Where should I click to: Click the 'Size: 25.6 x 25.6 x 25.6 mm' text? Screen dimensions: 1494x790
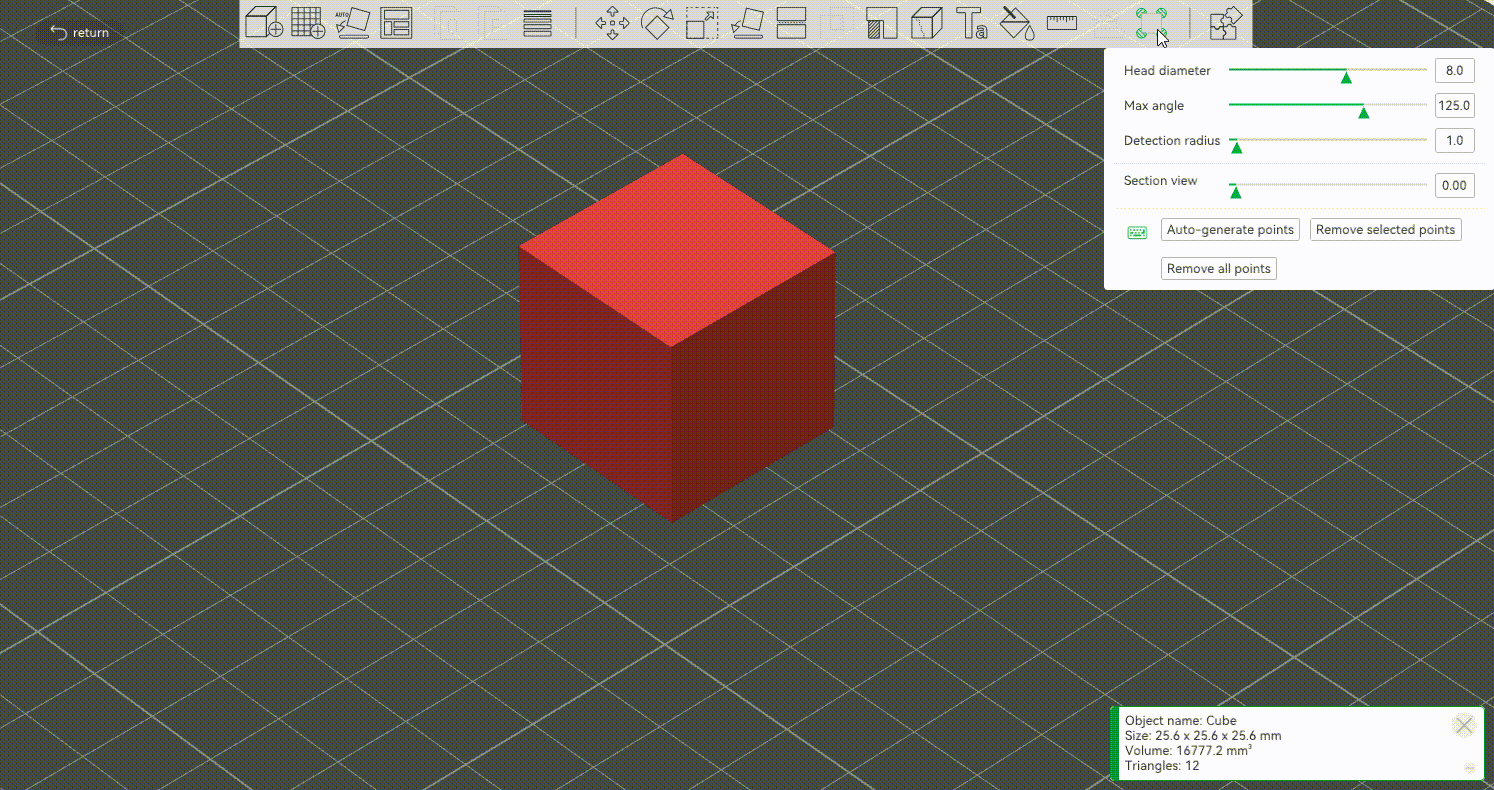click(x=1203, y=736)
